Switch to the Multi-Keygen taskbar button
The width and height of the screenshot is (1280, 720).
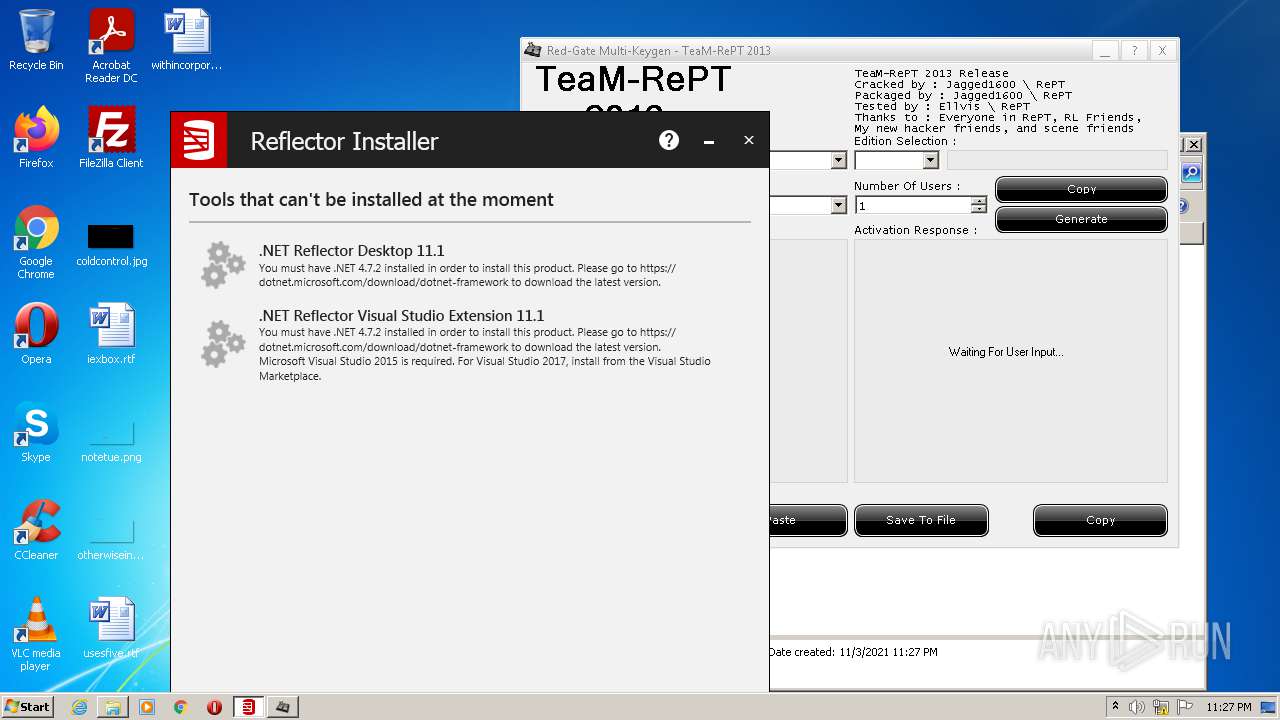(283, 707)
